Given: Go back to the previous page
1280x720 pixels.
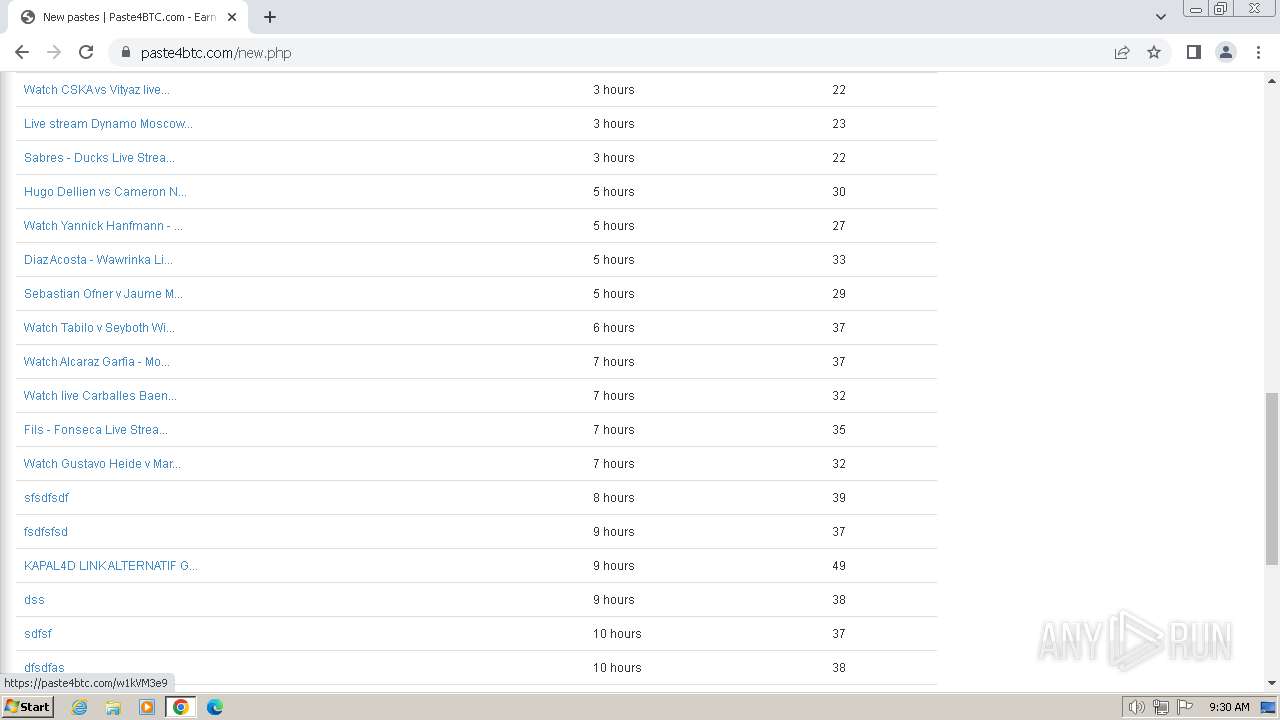Looking at the screenshot, I should tap(22, 52).
